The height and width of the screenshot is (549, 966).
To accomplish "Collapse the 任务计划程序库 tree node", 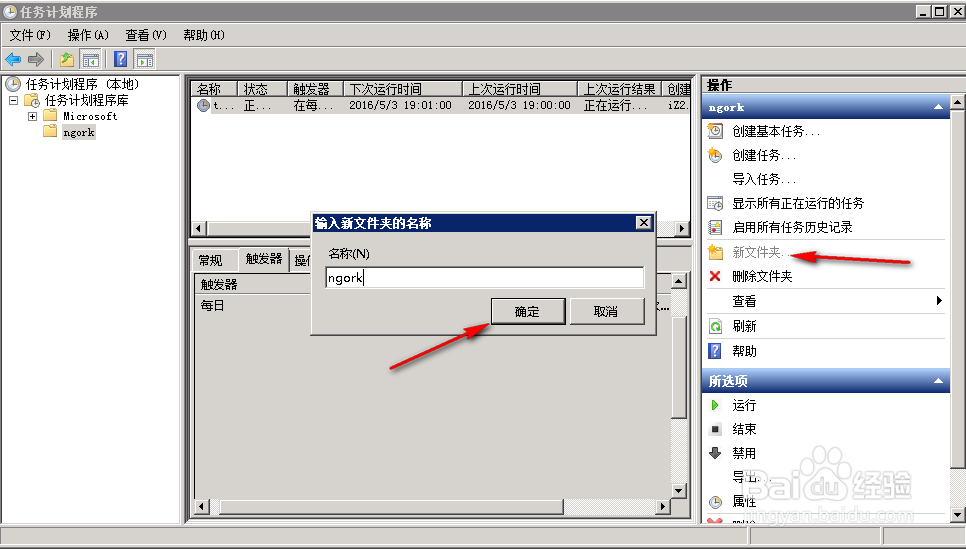I will (x=14, y=100).
